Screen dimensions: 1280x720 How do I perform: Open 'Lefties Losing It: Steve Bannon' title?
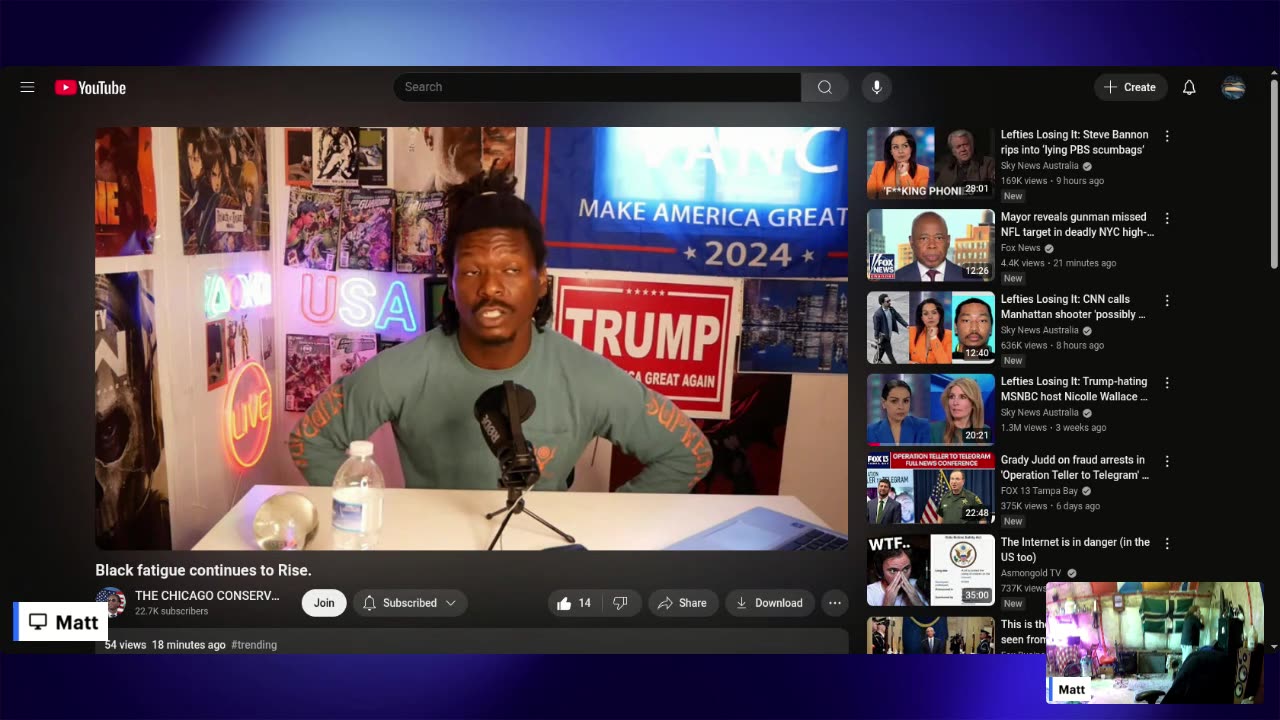coord(1074,142)
